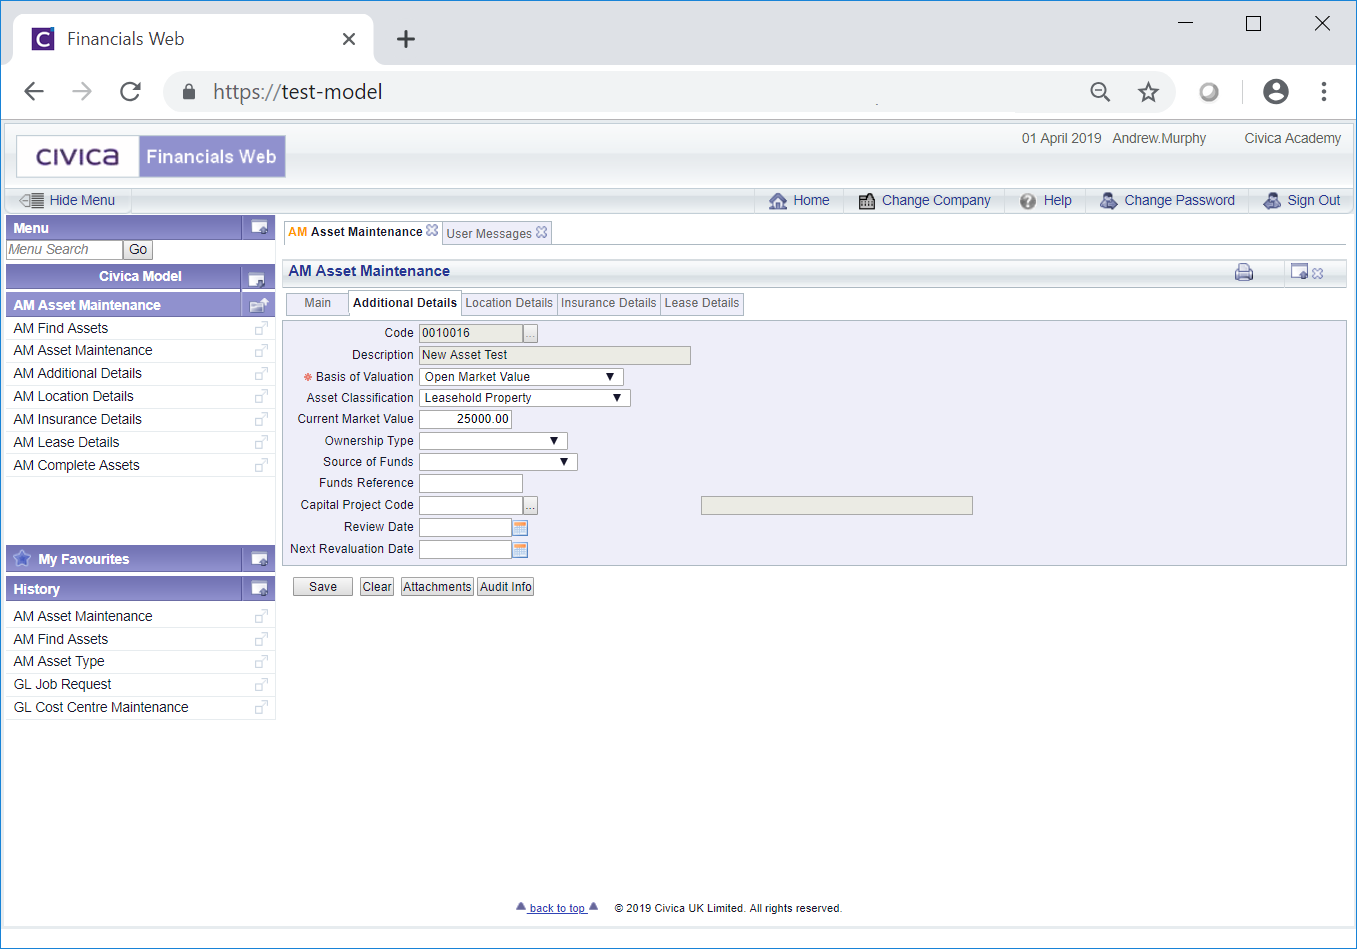Open the Ownership Type dropdown

coord(493,441)
